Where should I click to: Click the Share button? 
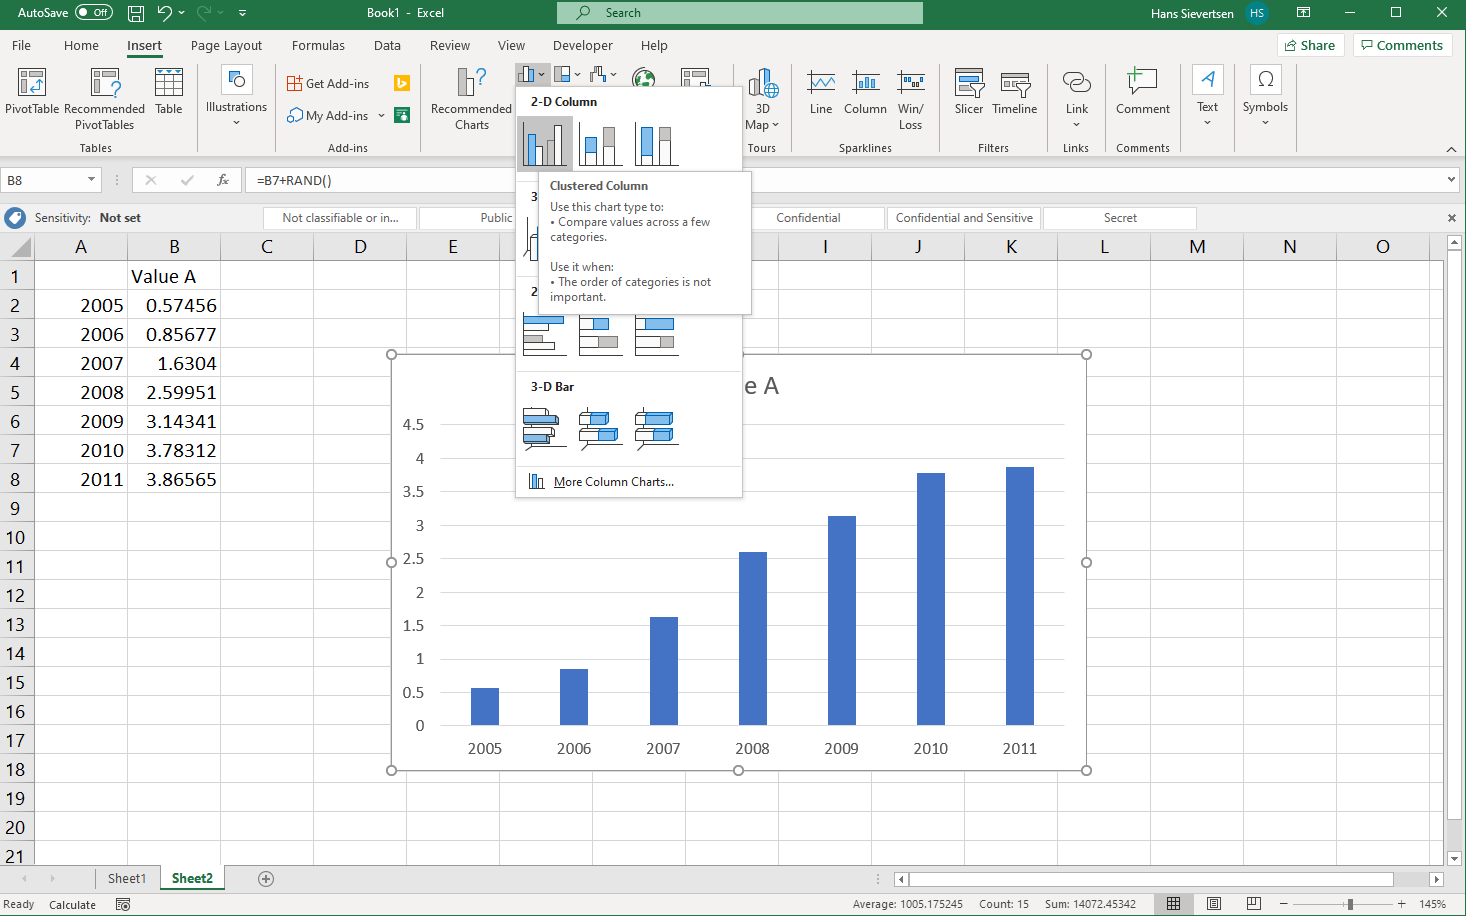coord(1310,45)
